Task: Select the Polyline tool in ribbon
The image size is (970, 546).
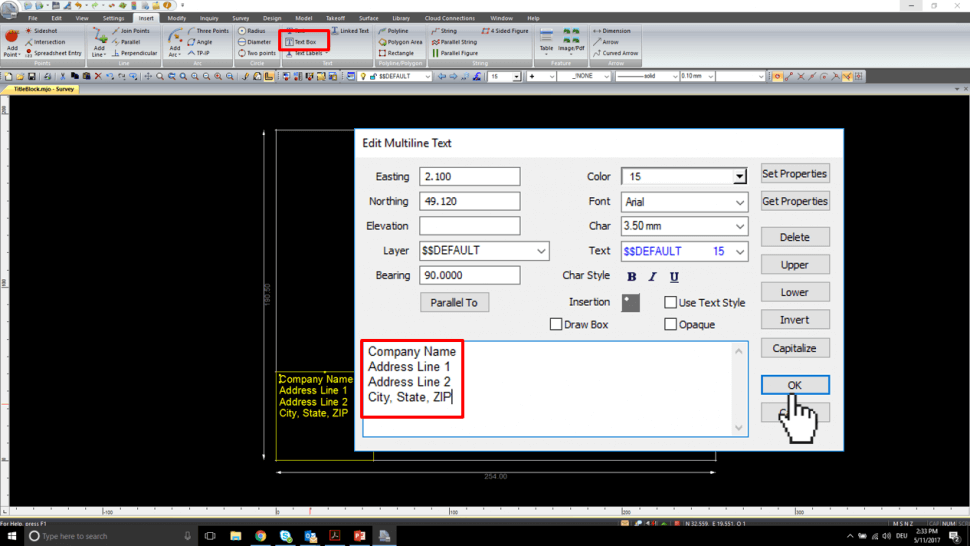Action: click(x=395, y=31)
